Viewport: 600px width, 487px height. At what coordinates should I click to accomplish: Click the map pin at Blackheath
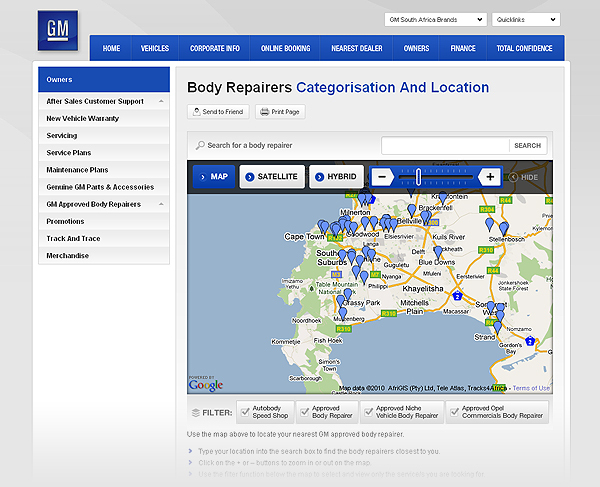point(439,253)
